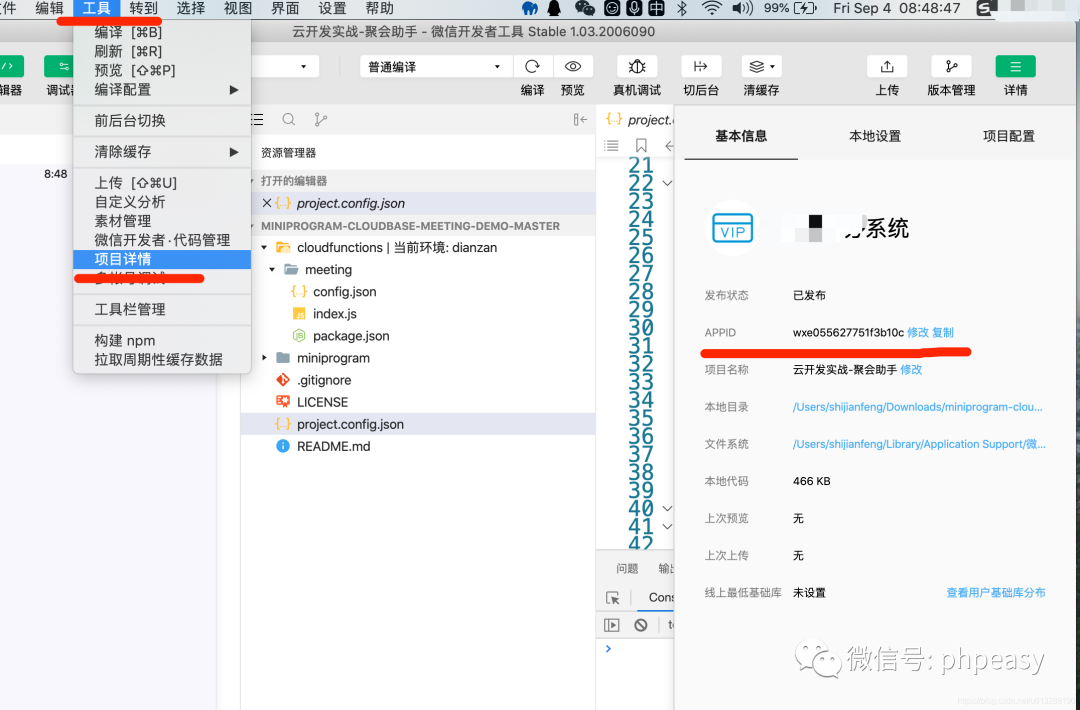
Task: Click the element inspector cursor icon
Action: click(x=613, y=598)
